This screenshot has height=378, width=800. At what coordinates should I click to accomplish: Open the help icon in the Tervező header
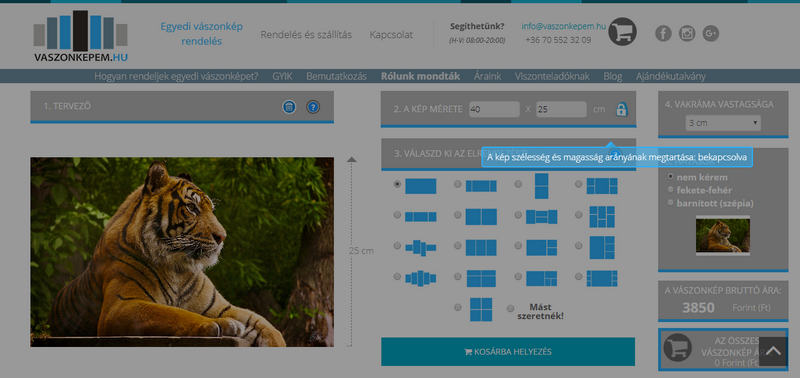(313, 107)
